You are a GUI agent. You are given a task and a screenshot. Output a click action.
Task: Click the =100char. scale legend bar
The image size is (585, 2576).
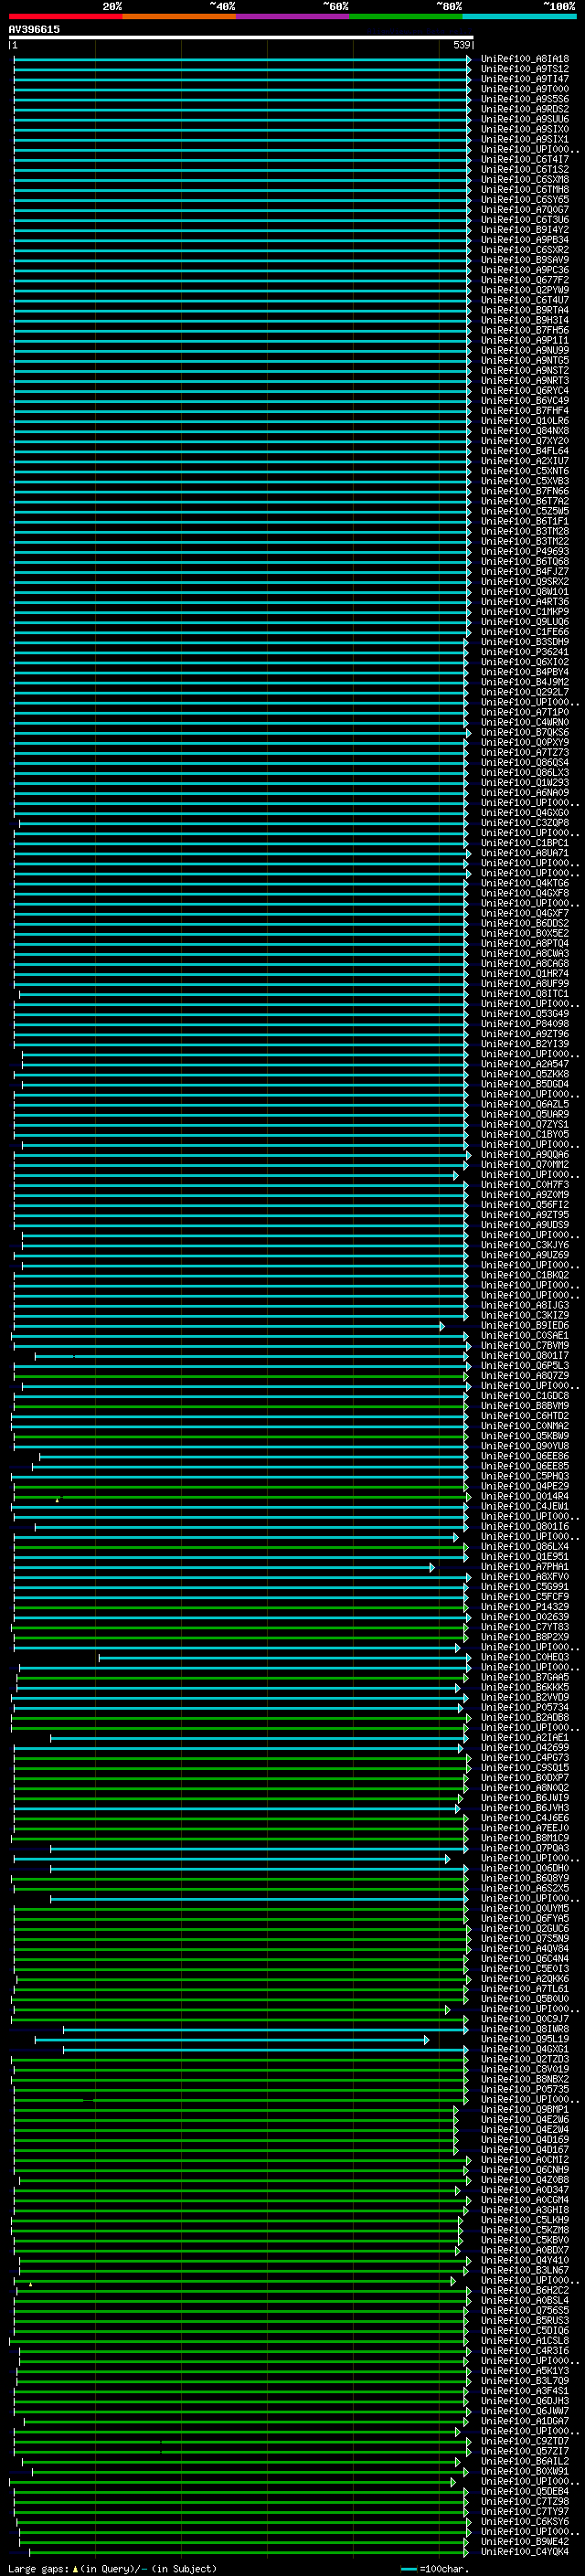coord(408,2568)
